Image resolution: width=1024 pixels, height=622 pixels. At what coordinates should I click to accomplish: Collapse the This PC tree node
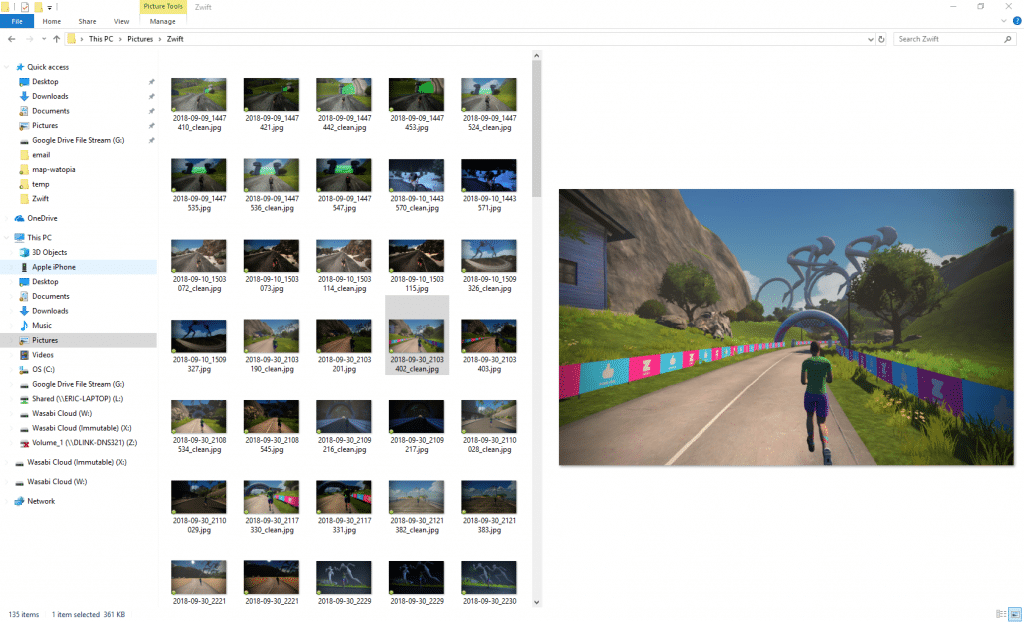pos(8,236)
